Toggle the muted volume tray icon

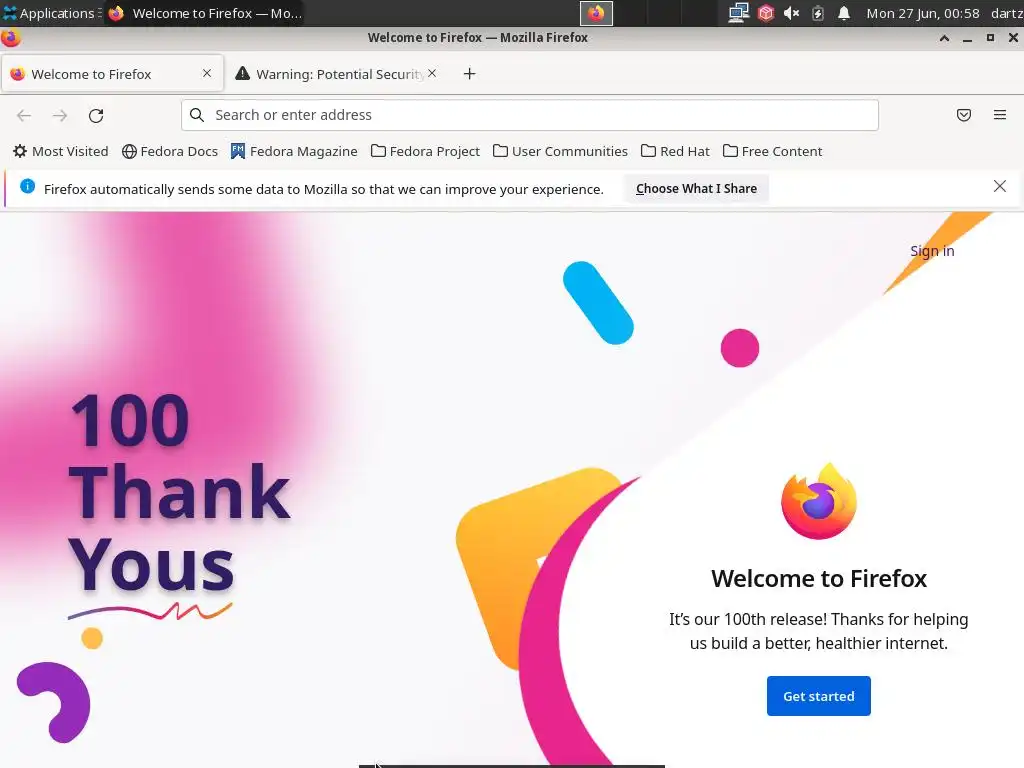coord(792,13)
